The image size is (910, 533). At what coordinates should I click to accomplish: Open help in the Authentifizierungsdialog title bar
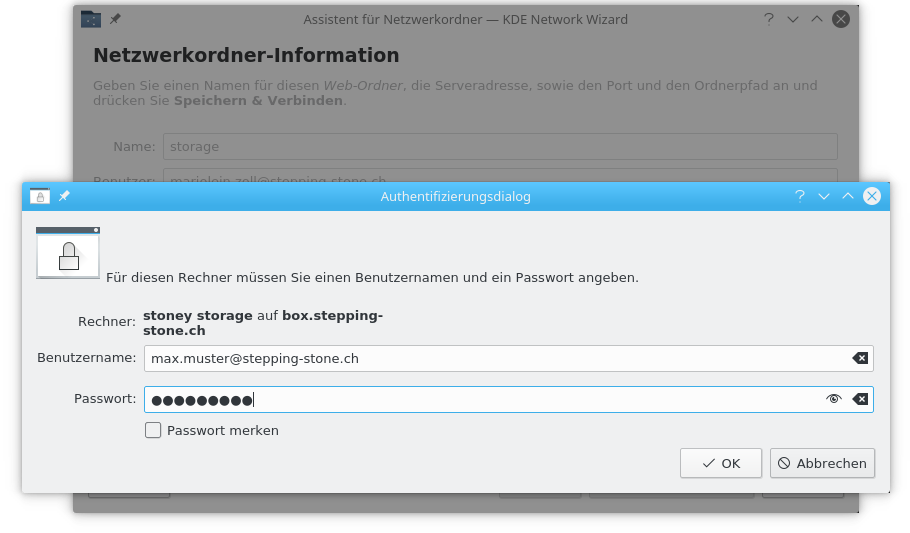coord(800,196)
